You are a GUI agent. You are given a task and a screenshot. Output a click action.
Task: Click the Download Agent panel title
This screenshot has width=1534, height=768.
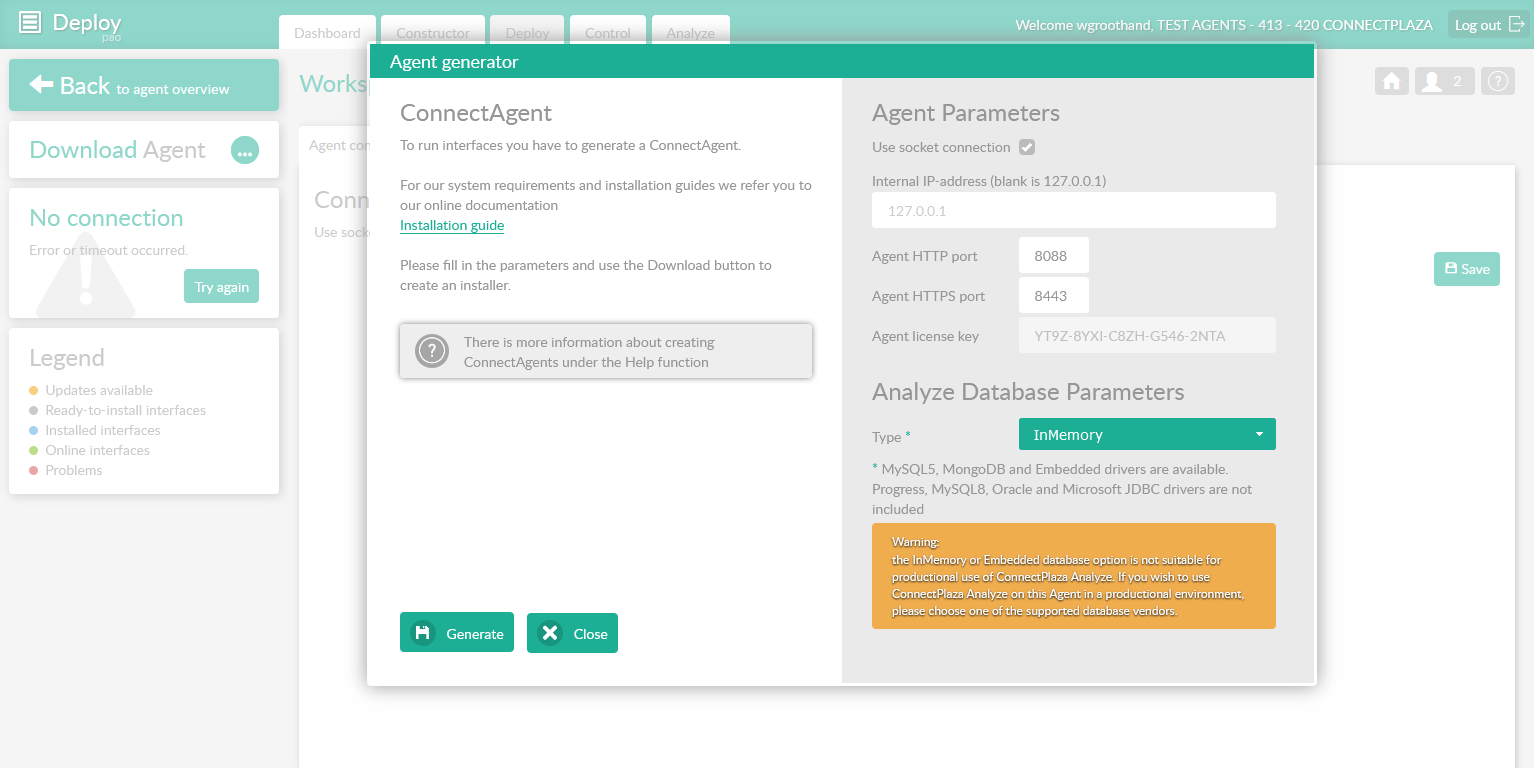pos(117,150)
